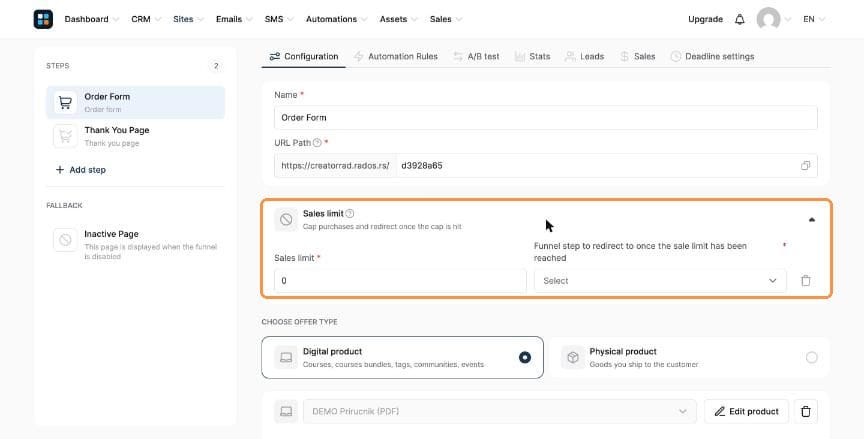The width and height of the screenshot is (864, 439).
Task: Select the Physical product radio button
Action: coord(812,357)
